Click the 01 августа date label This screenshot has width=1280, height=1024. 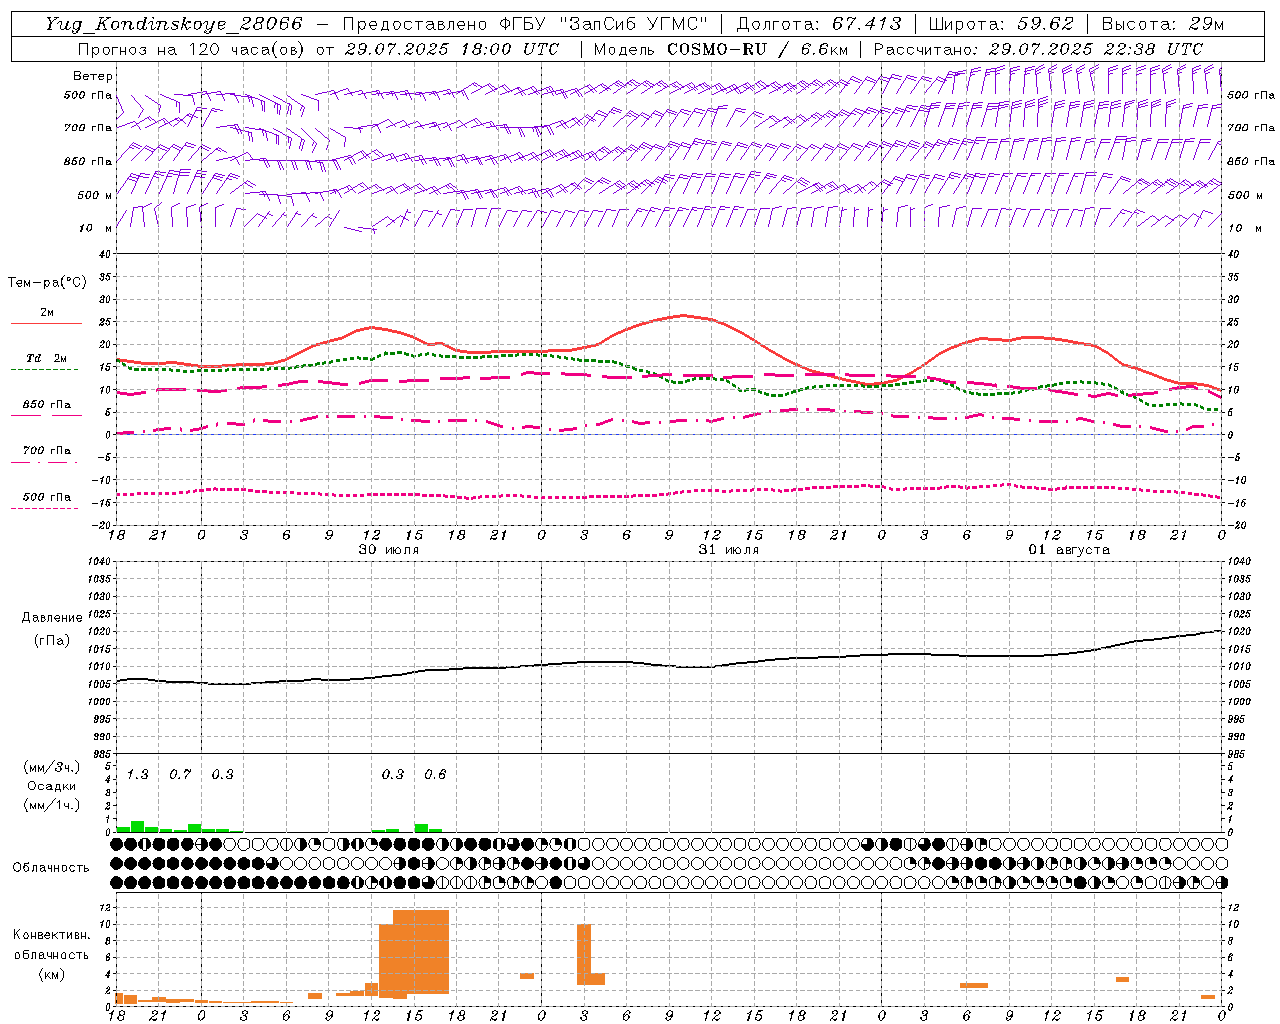(1069, 550)
